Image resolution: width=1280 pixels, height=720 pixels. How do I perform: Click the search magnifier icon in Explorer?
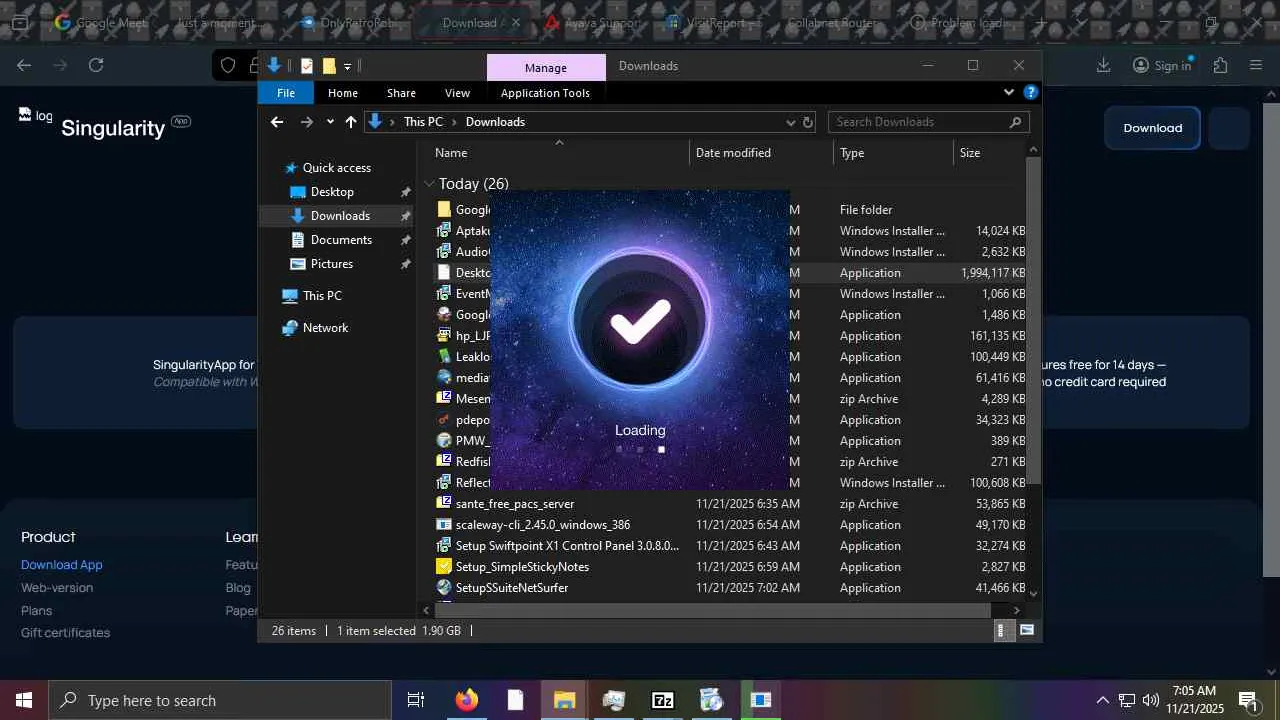[x=1015, y=122]
